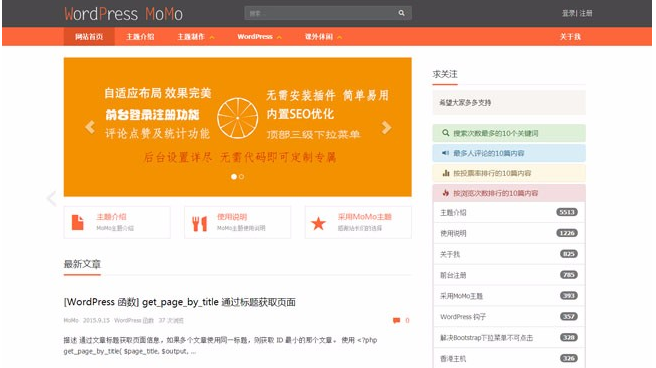Viewport: 656px width, 368px height.
Task: Open the 注册 link in the header
Action: pos(586,13)
